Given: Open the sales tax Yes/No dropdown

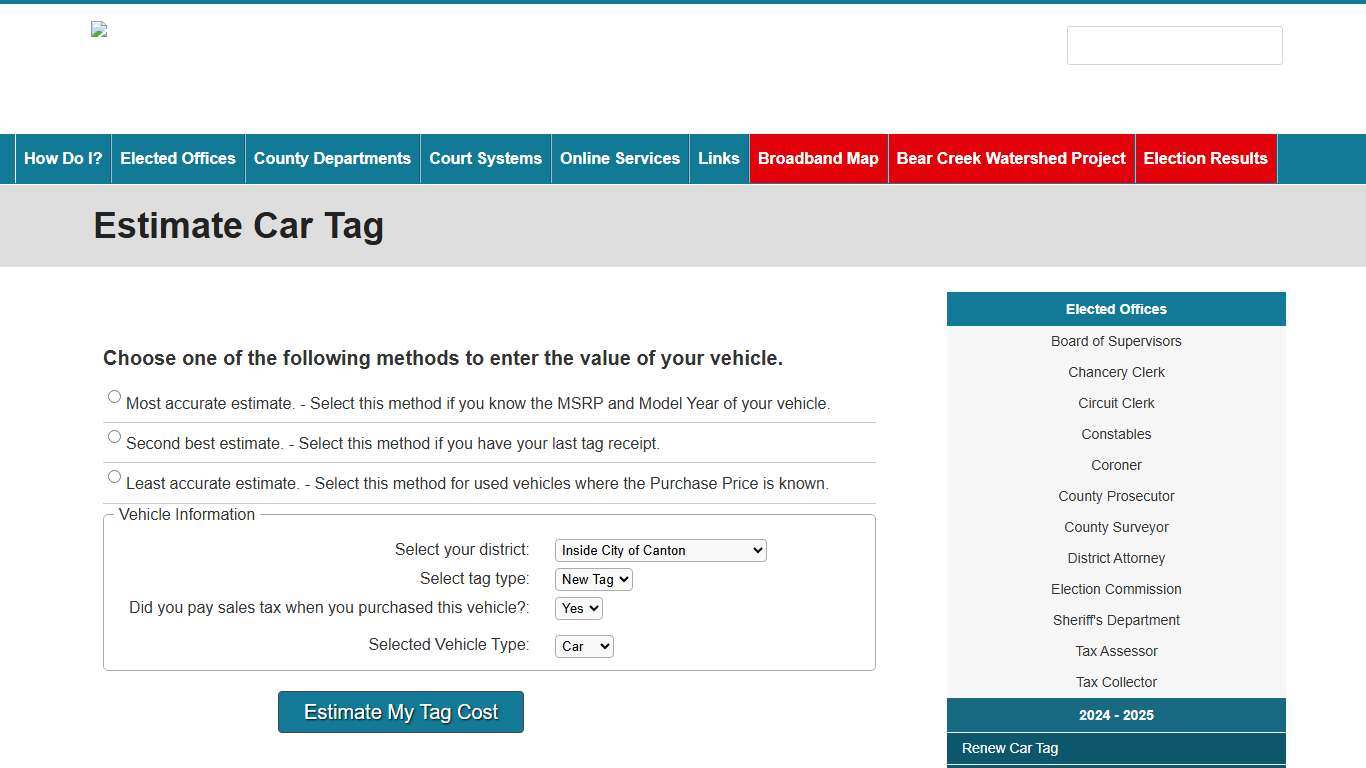Looking at the screenshot, I should [578, 608].
